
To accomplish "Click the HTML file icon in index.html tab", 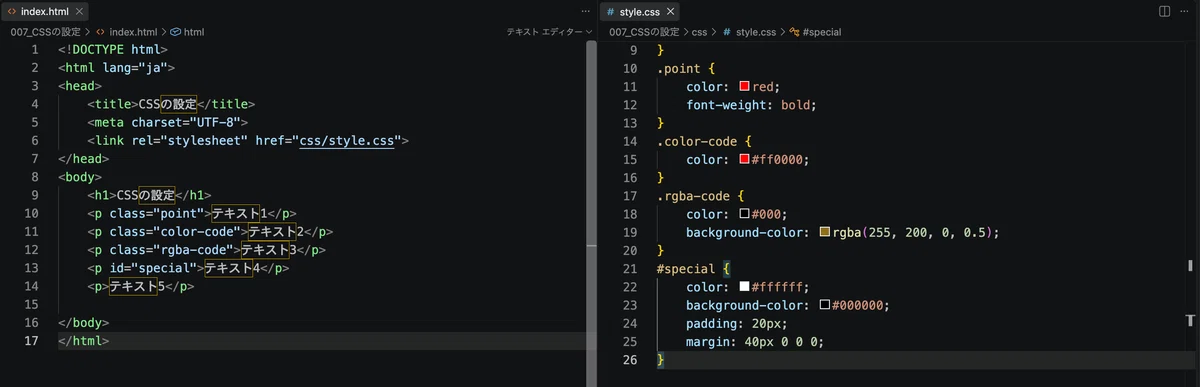I will [12, 12].
